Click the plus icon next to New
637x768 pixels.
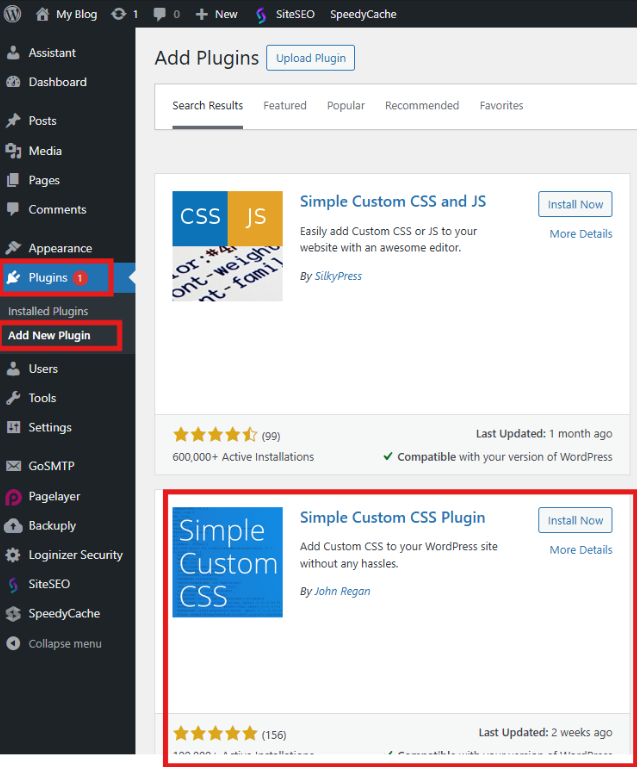point(201,14)
